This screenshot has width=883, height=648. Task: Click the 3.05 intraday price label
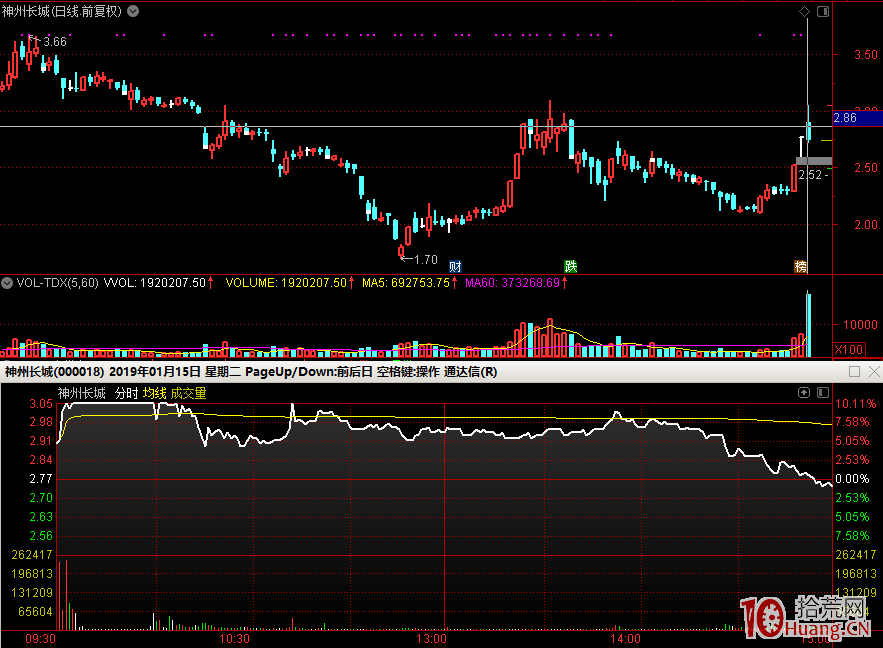tap(41, 404)
